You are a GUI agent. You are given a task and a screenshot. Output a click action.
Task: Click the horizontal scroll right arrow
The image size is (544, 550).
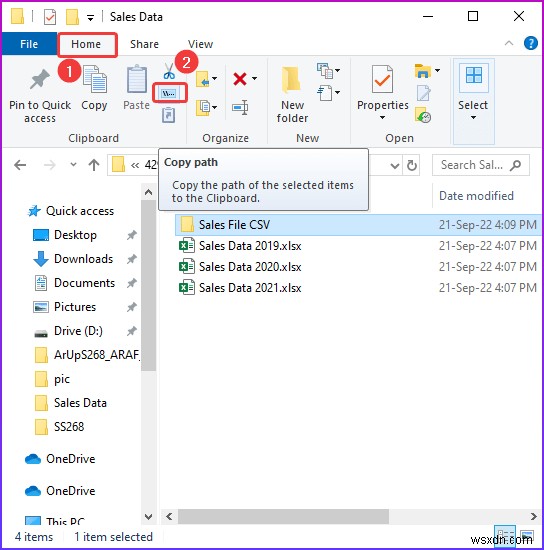(x=533, y=516)
